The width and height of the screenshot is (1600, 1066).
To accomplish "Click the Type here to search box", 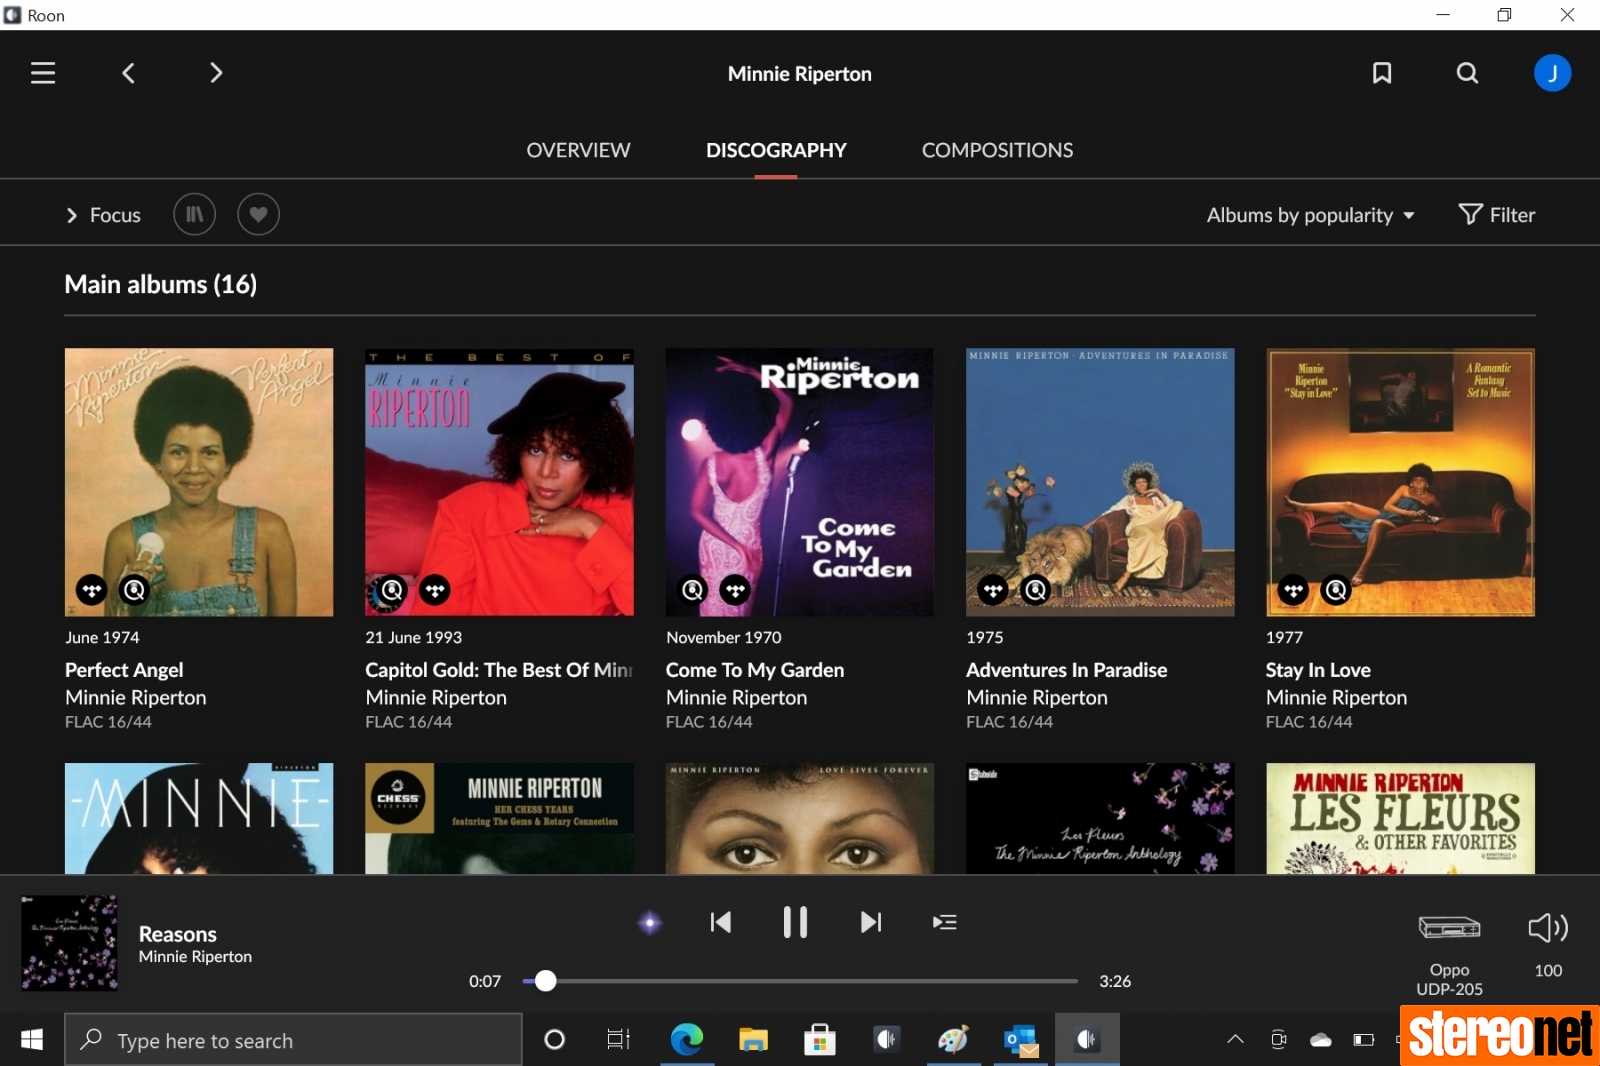I will (x=293, y=1040).
